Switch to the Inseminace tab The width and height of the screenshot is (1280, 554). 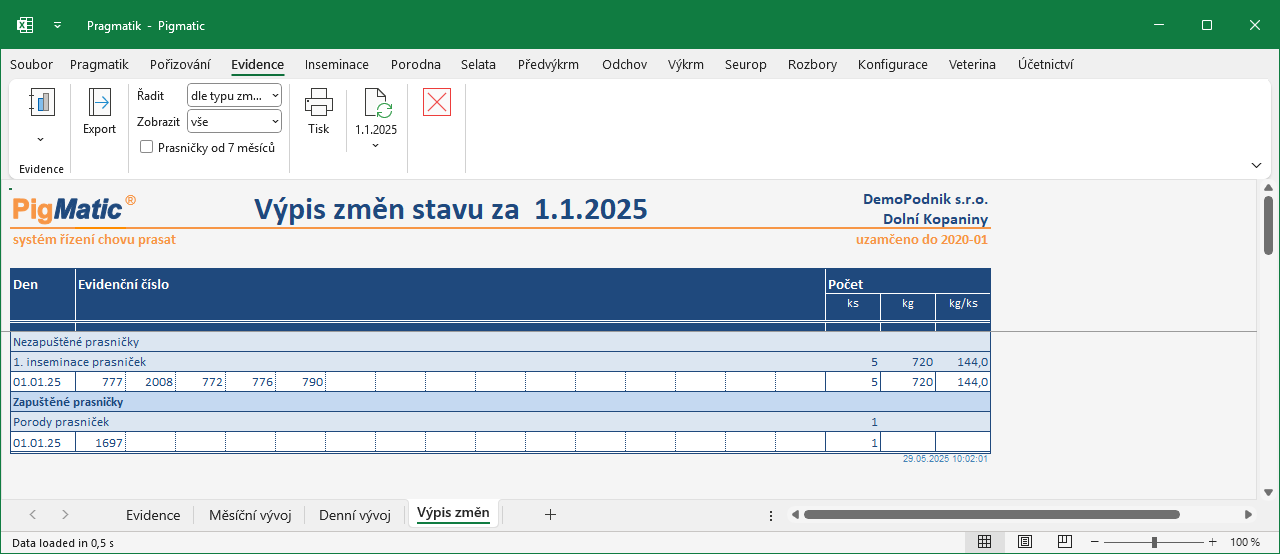[337, 64]
